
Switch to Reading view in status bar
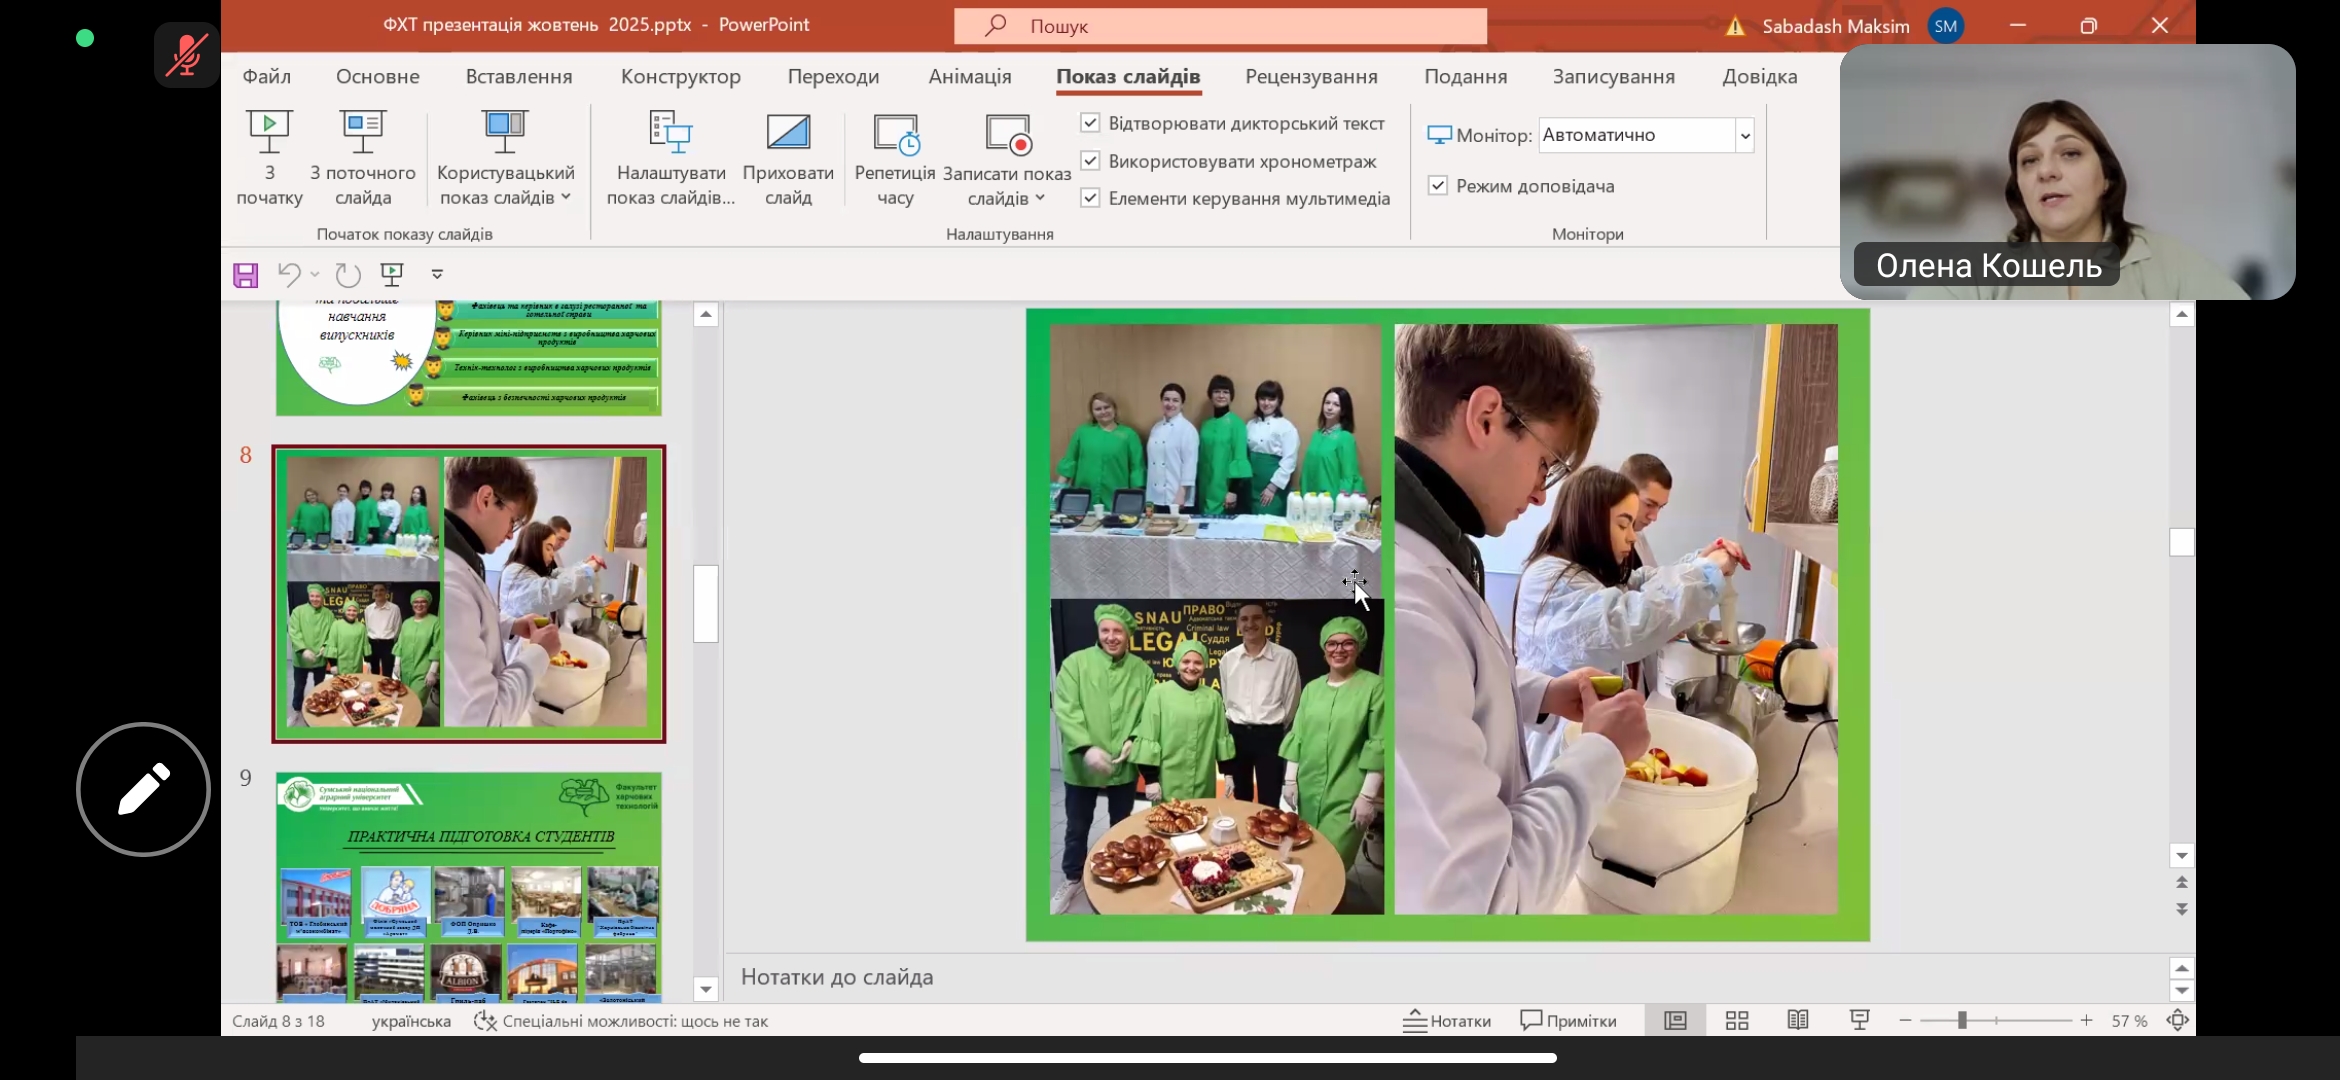click(x=1797, y=1020)
